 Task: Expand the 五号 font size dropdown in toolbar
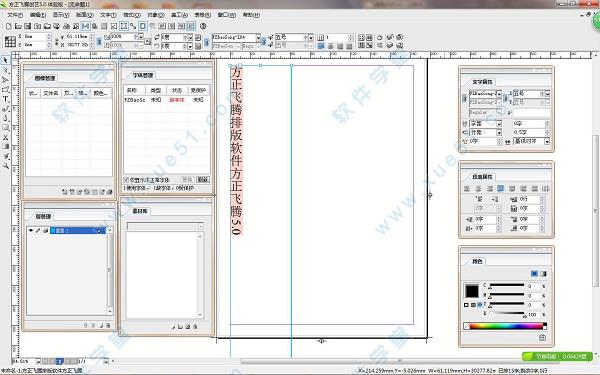(x=310, y=38)
